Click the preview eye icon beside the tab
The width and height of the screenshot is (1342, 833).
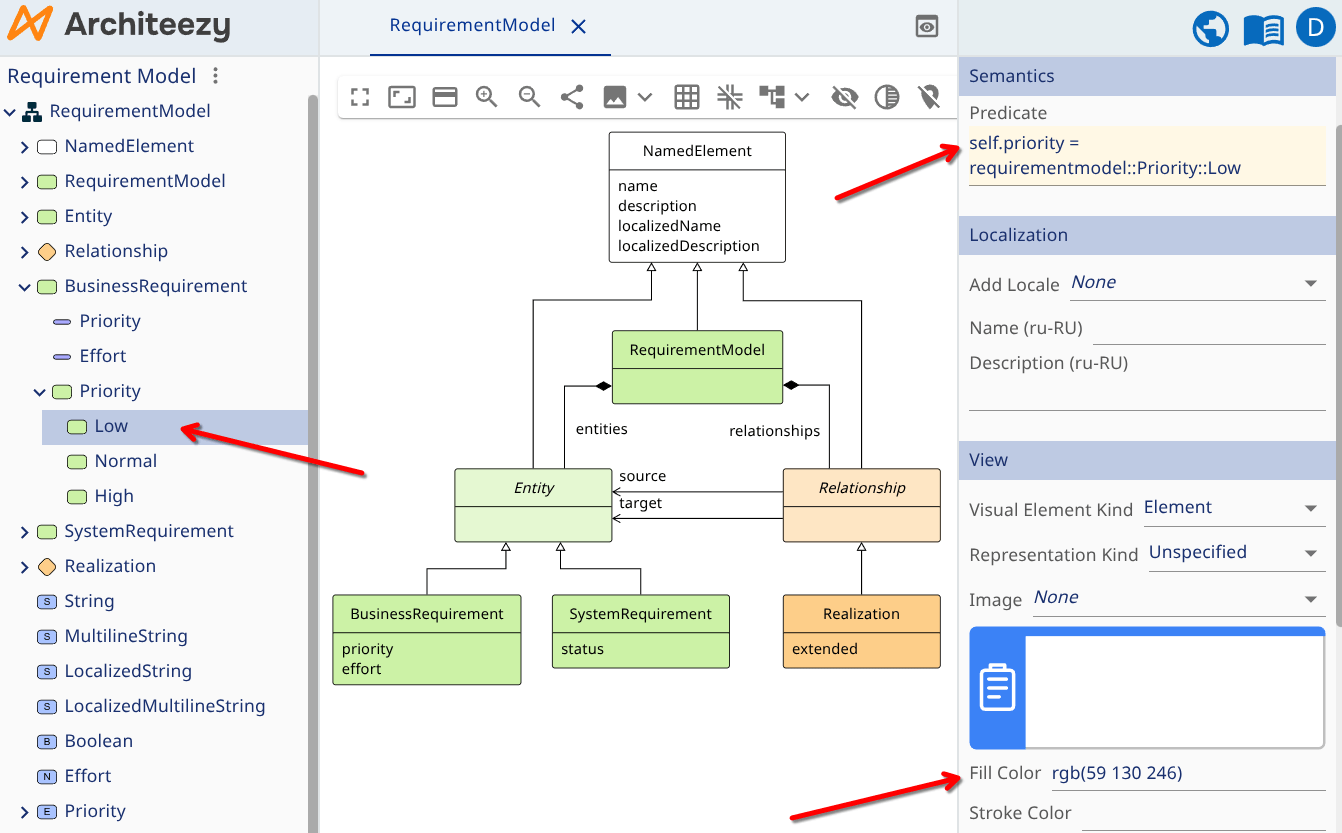click(x=927, y=27)
